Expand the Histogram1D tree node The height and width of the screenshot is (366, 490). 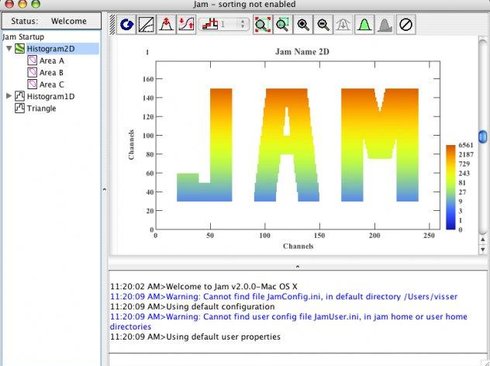coord(9,96)
